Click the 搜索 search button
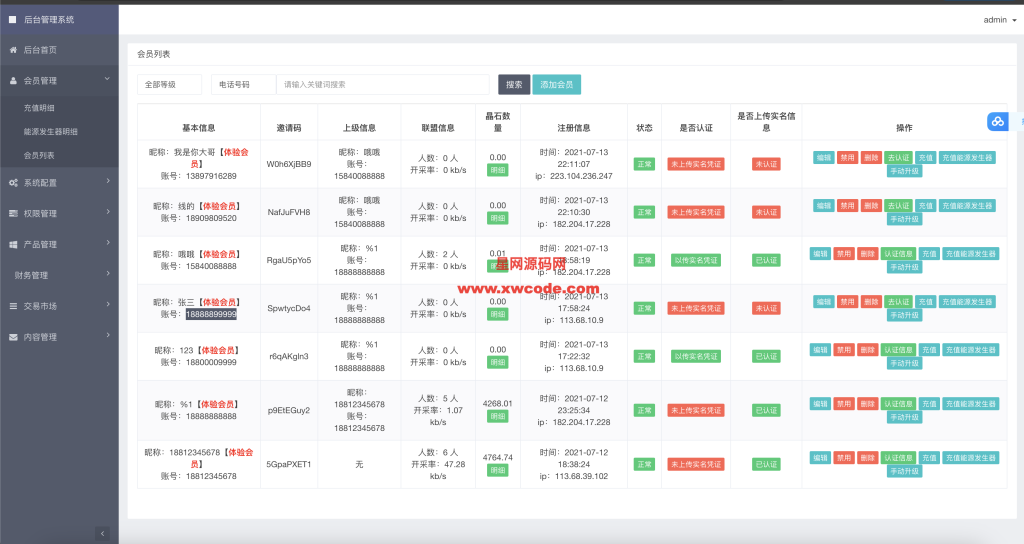This screenshot has height=544, width=1024. [514, 85]
